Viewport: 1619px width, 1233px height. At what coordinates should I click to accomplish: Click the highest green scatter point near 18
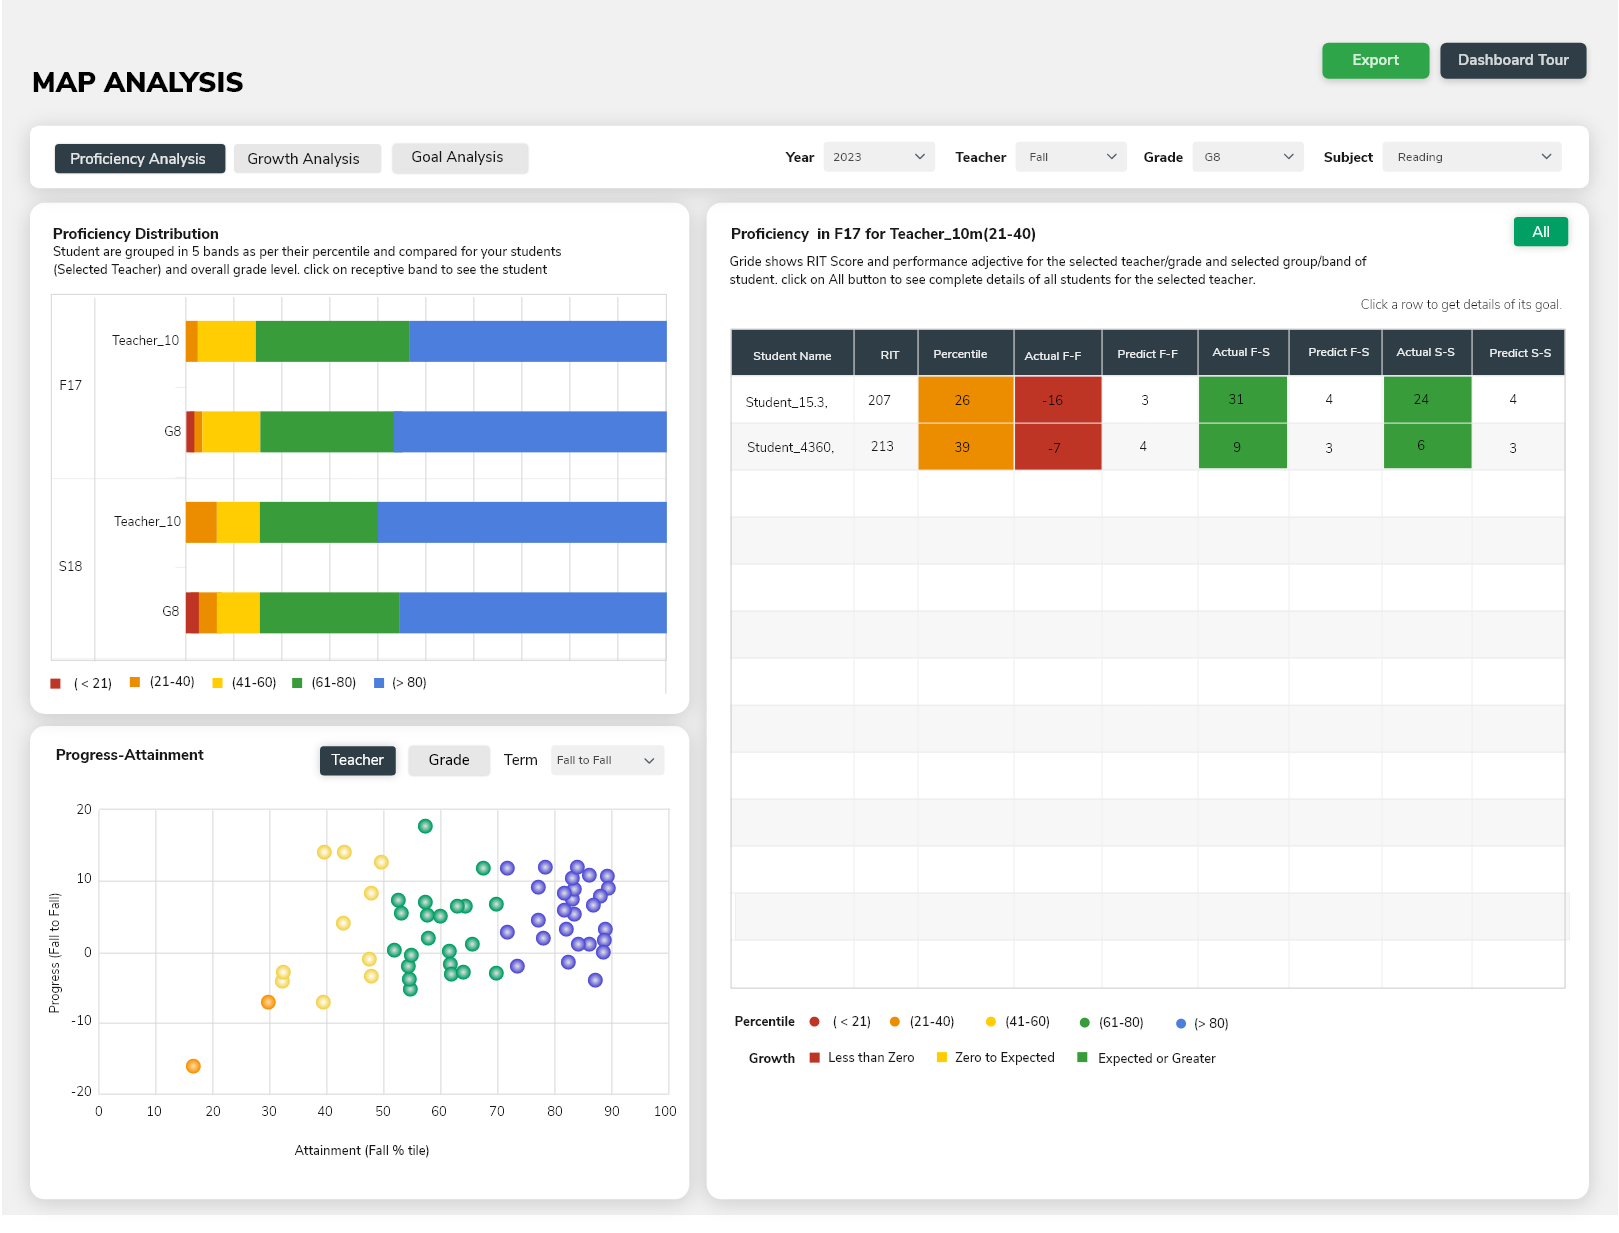(425, 826)
